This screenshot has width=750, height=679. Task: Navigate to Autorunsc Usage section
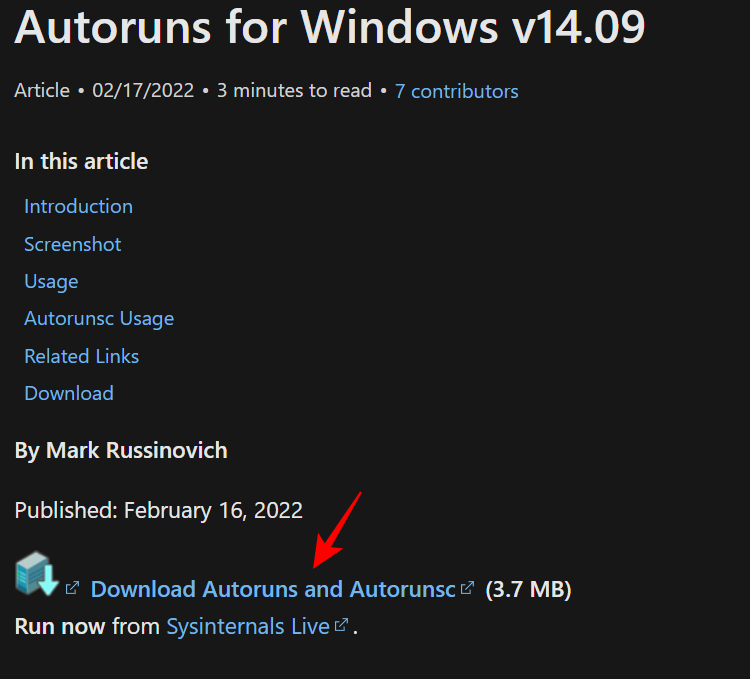(x=99, y=319)
